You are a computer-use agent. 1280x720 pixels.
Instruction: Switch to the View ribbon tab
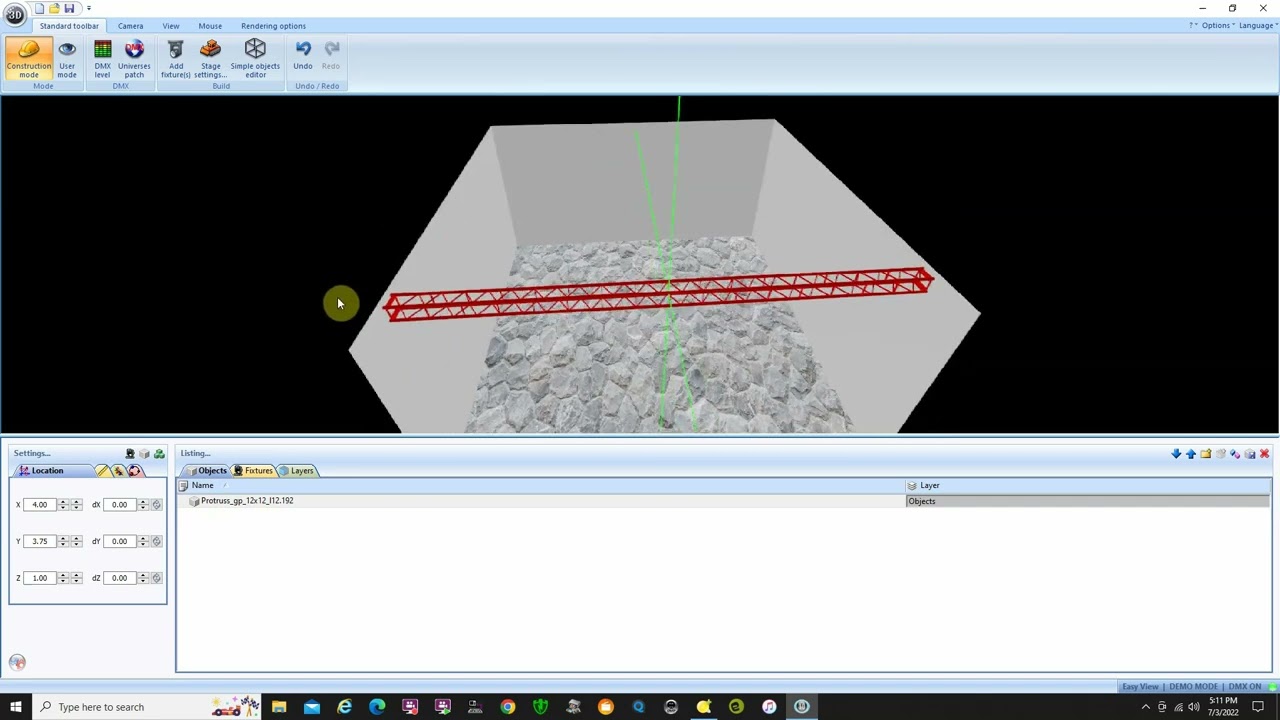coord(171,26)
